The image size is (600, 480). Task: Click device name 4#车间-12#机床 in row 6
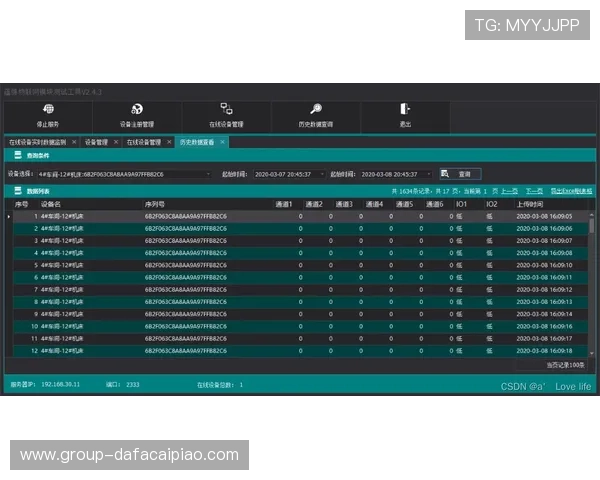pyautogui.click(x=62, y=278)
